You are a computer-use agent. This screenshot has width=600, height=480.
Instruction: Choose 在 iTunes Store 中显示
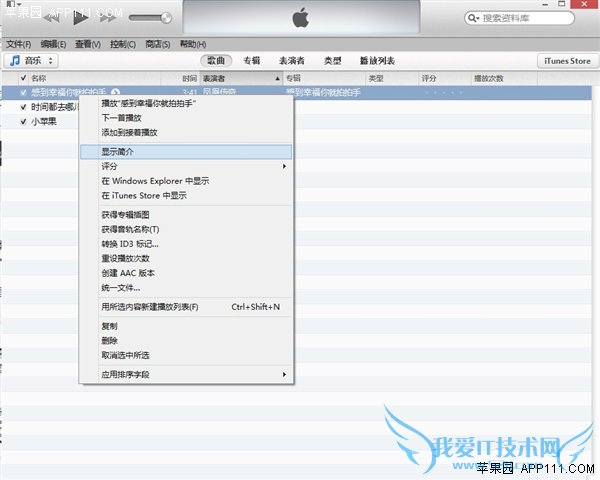point(186,195)
